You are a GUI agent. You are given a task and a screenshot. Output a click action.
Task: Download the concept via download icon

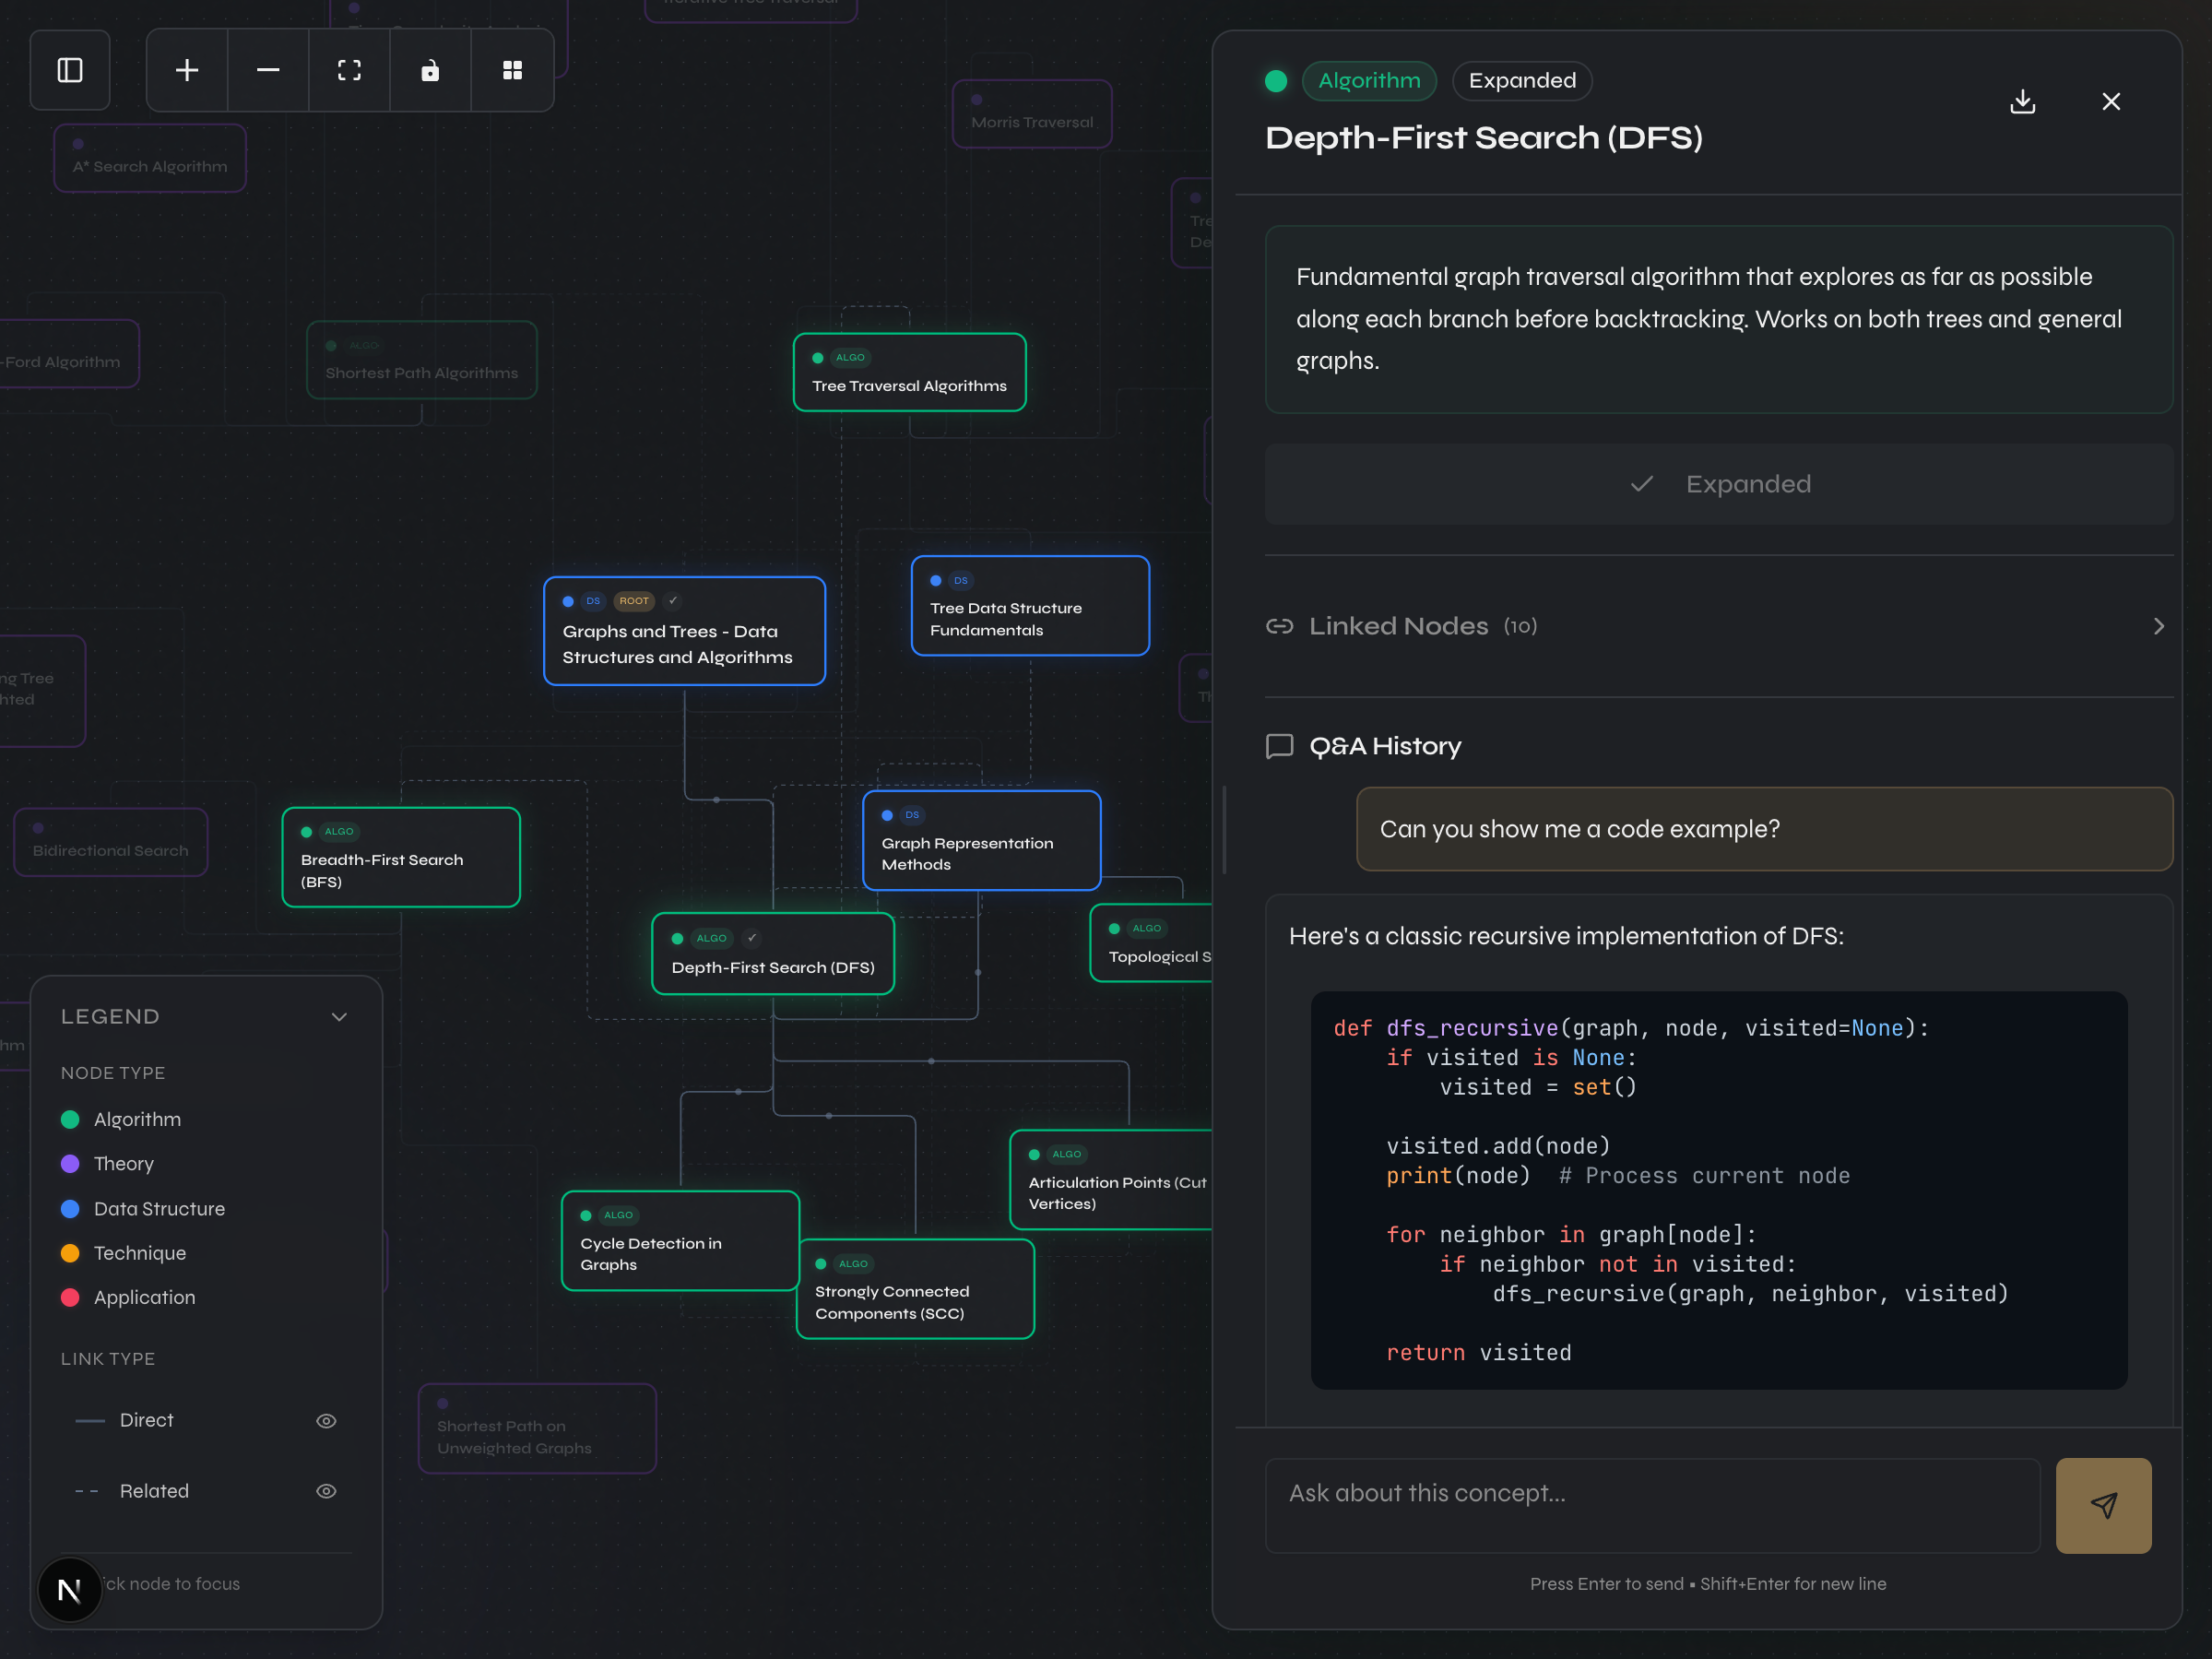point(2022,102)
